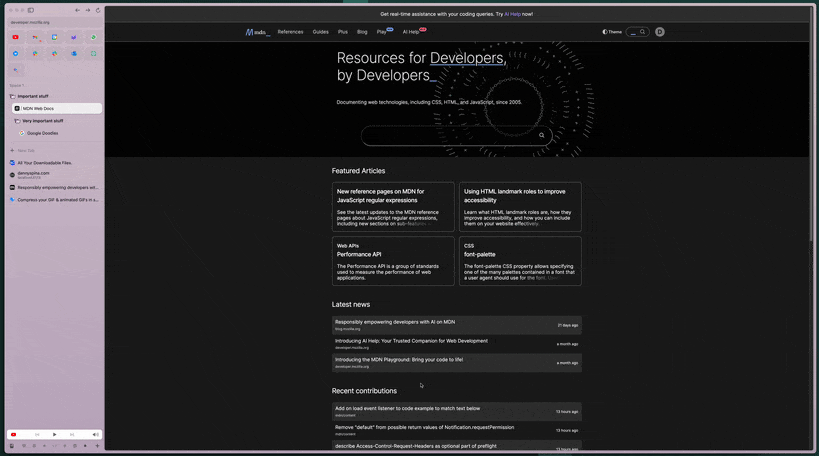Click AI Help link in top banner
This screenshot has width=819, height=456.
[512, 14]
